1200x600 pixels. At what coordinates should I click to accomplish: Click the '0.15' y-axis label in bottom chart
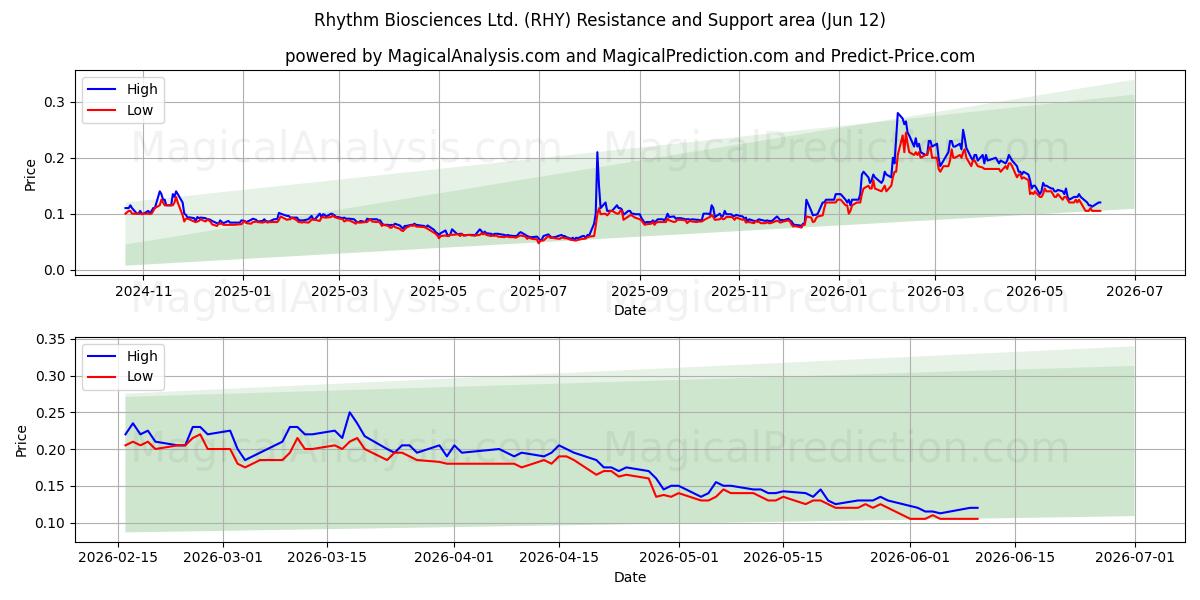[x=50, y=487]
